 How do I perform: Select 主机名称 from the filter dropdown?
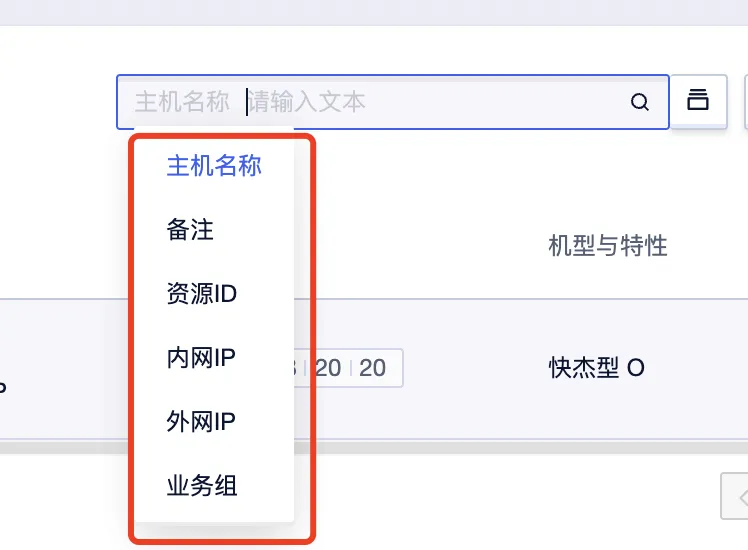pos(214,166)
